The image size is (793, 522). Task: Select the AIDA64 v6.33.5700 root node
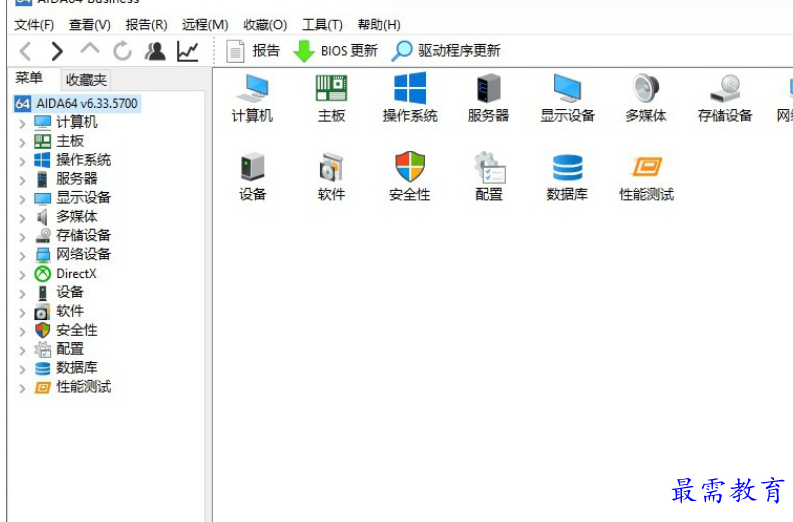pyautogui.click(x=76, y=103)
